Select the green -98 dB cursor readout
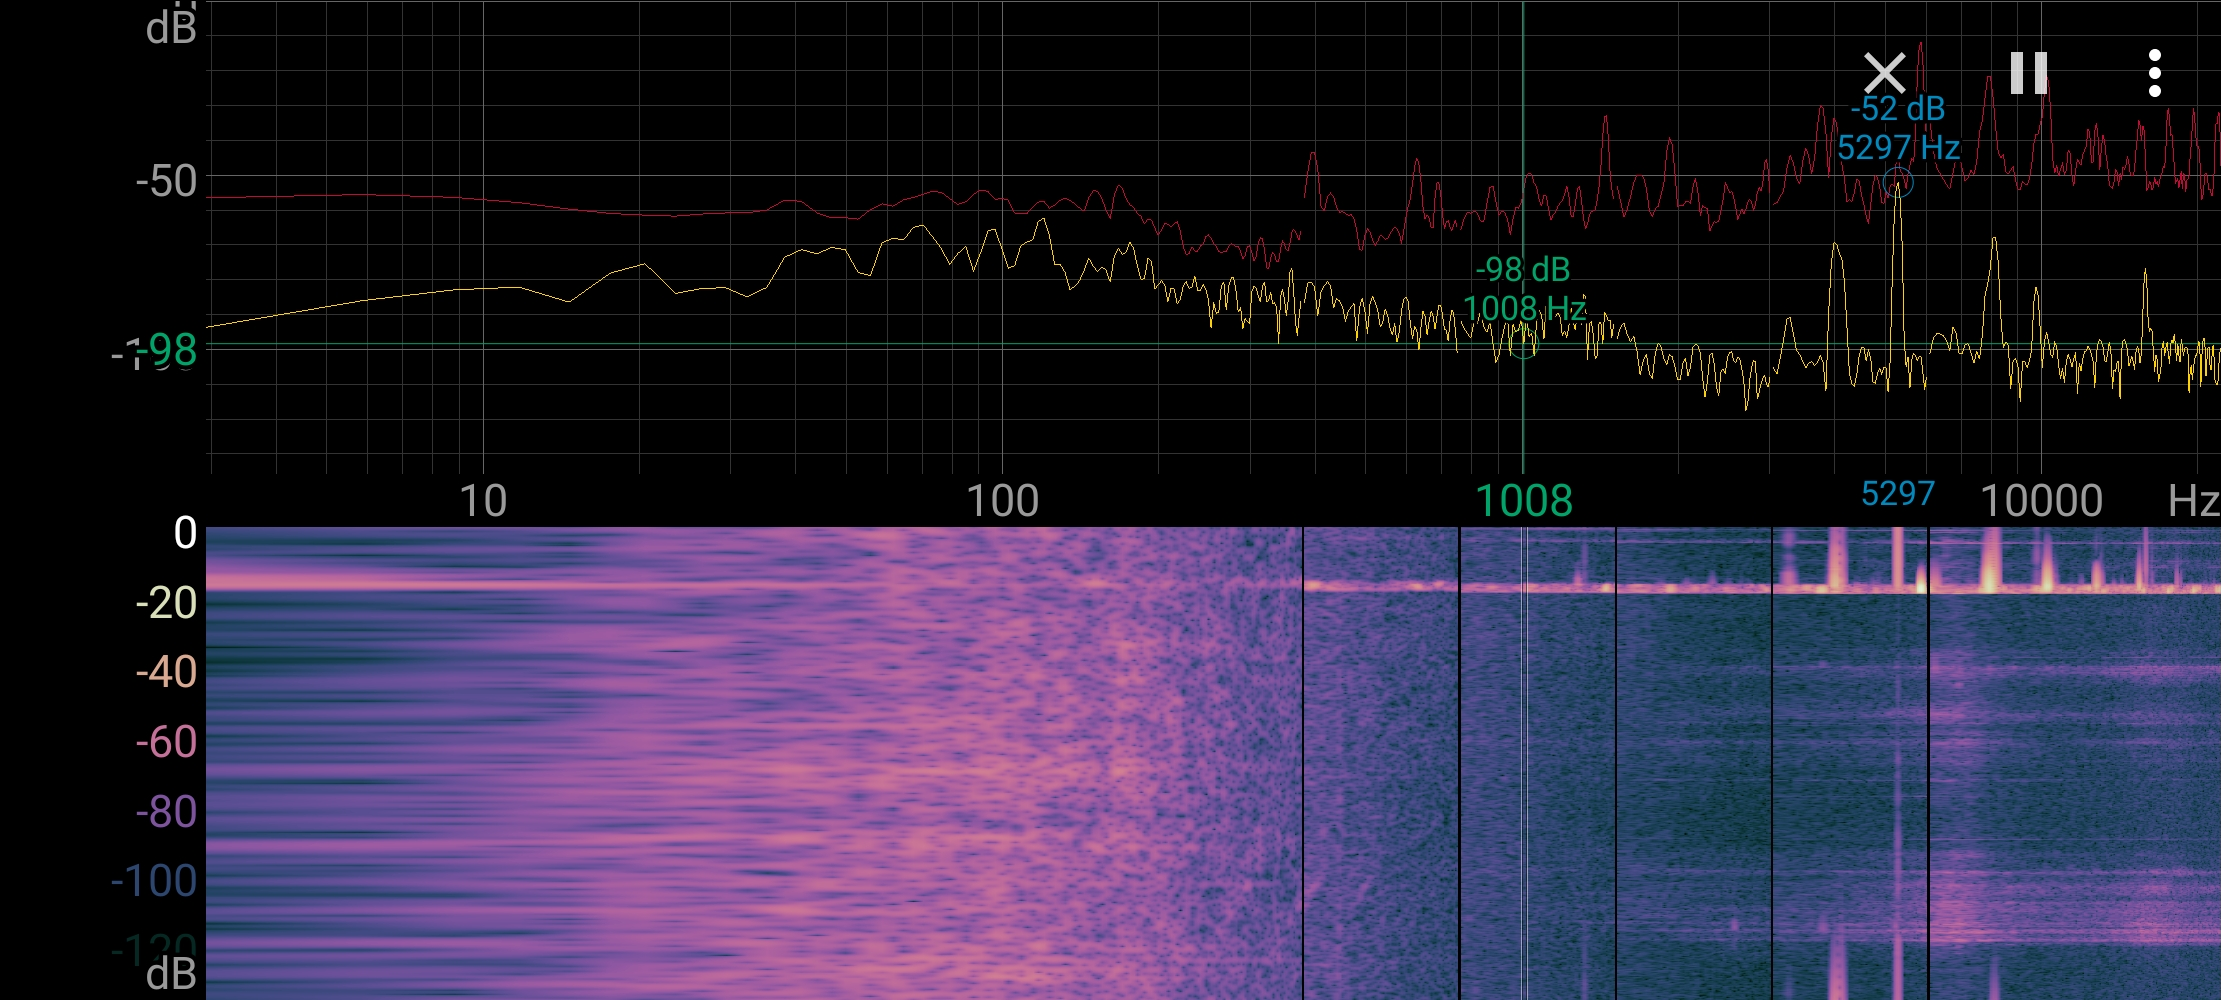This screenshot has height=1000, width=2221. (x=1523, y=270)
